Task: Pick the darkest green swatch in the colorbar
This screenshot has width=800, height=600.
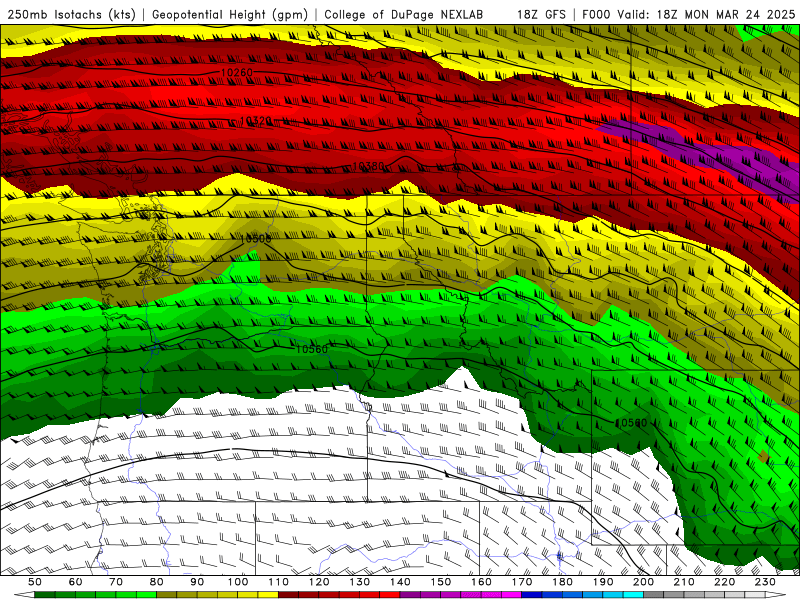Action: 45,595
